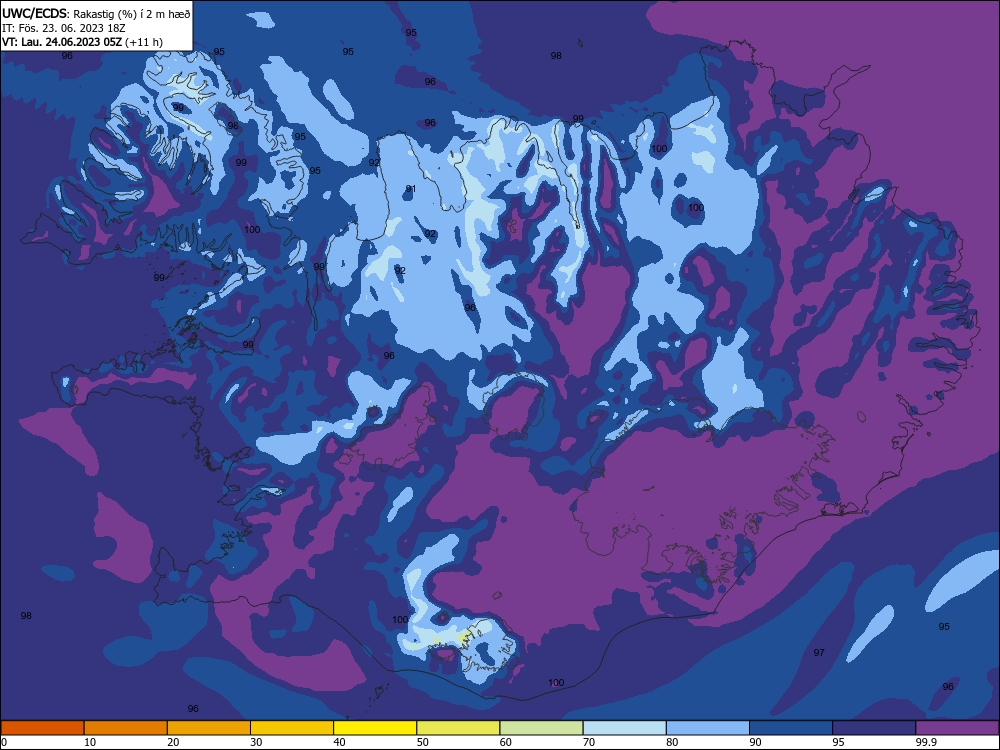The width and height of the screenshot is (1000, 750).
Task: Click the 60–70 pale green legend swatch
Action: [541, 728]
